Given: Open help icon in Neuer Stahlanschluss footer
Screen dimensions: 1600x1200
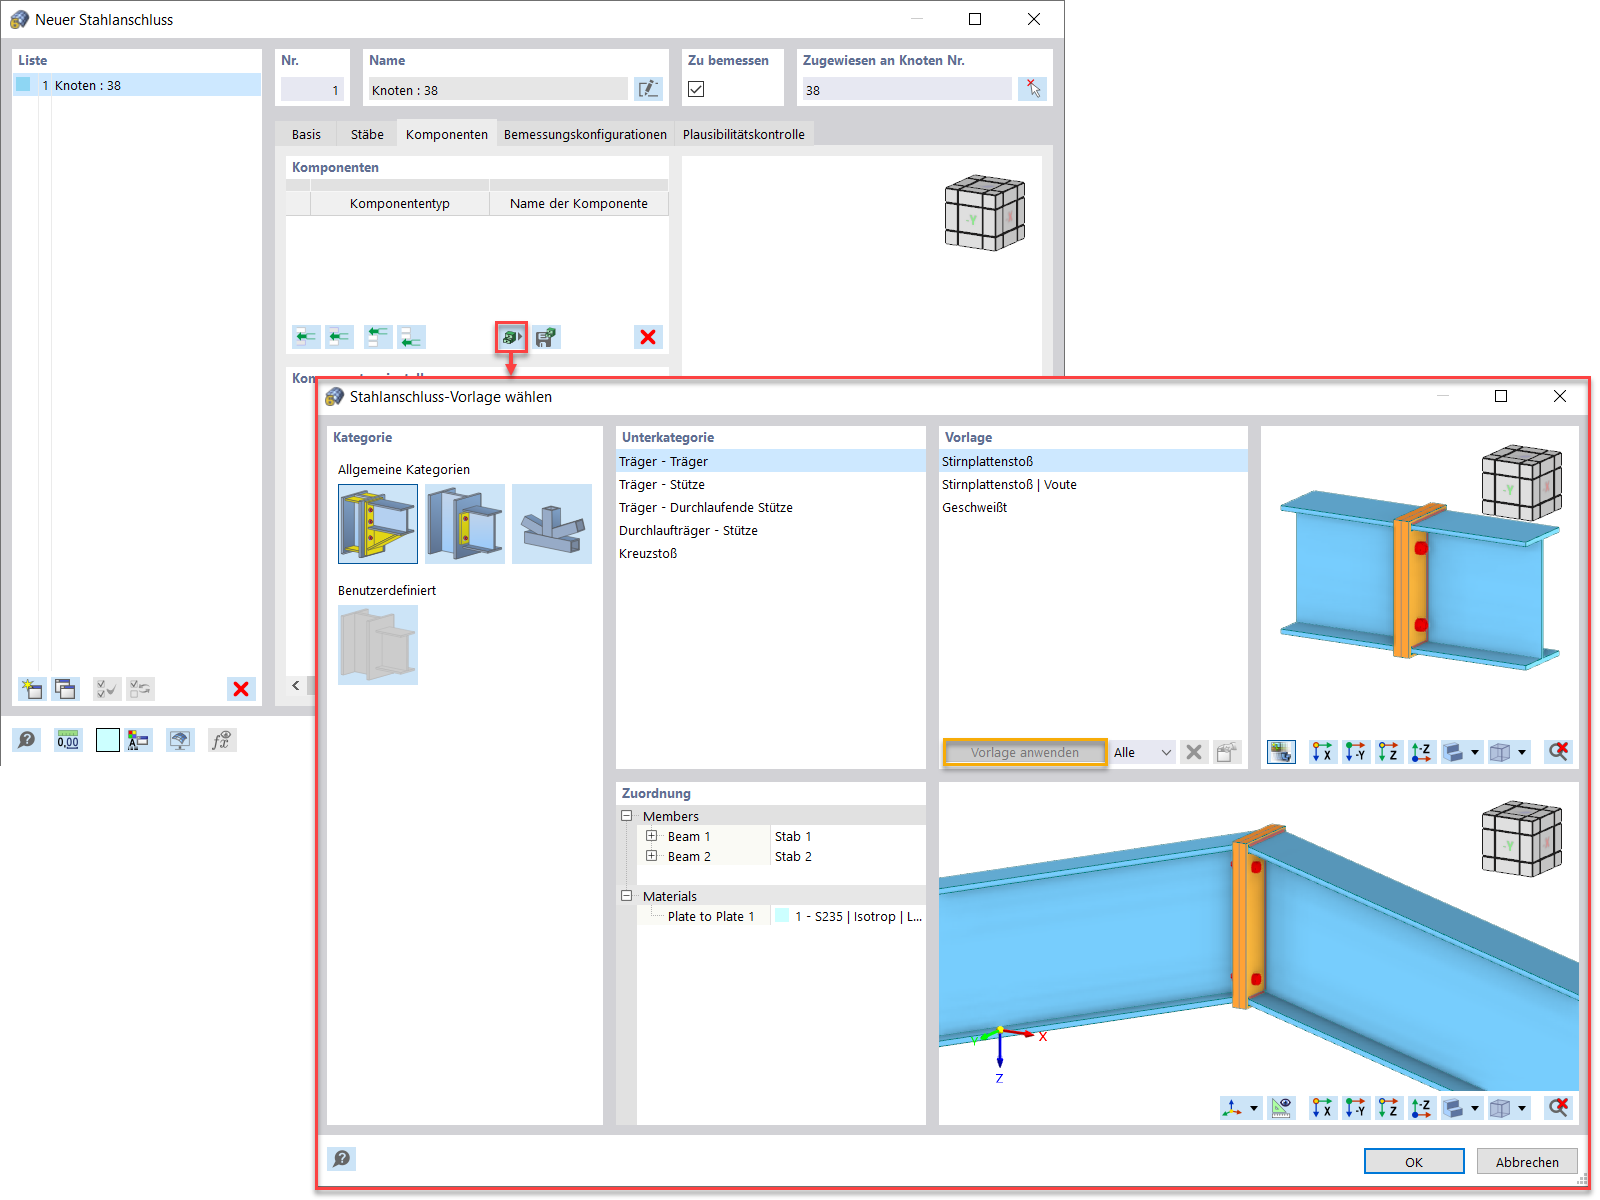Looking at the screenshot, I should 27,740.
